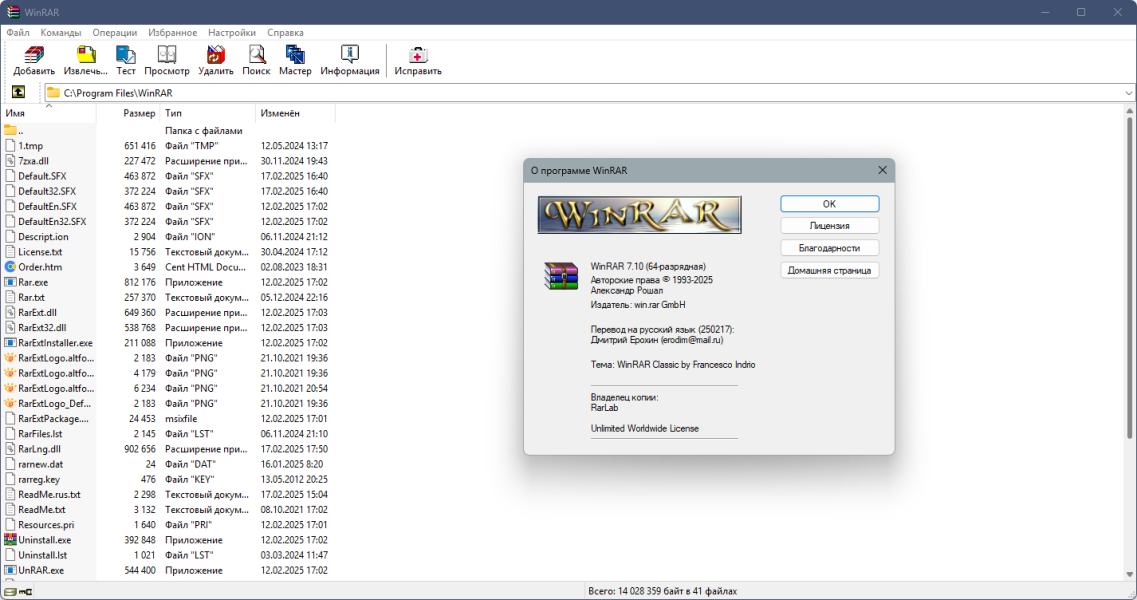This screenshot has width=1137, height=600.
Task: Click the WinRAR logo banner in dialog
Action: click(x=639, y=215)
